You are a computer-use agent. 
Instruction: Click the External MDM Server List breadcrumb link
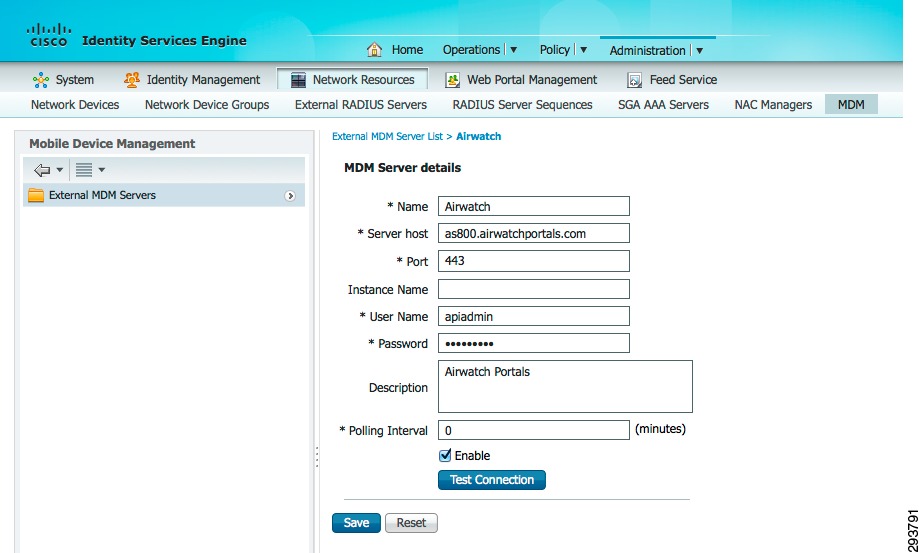387,136
